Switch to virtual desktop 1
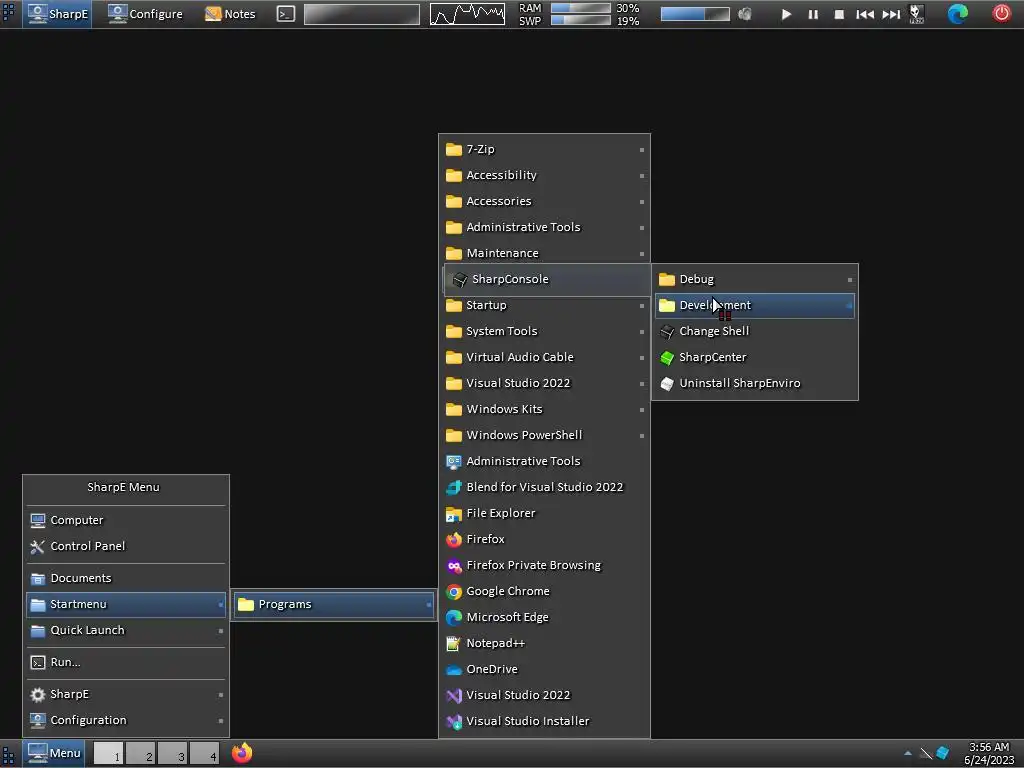 108,754
